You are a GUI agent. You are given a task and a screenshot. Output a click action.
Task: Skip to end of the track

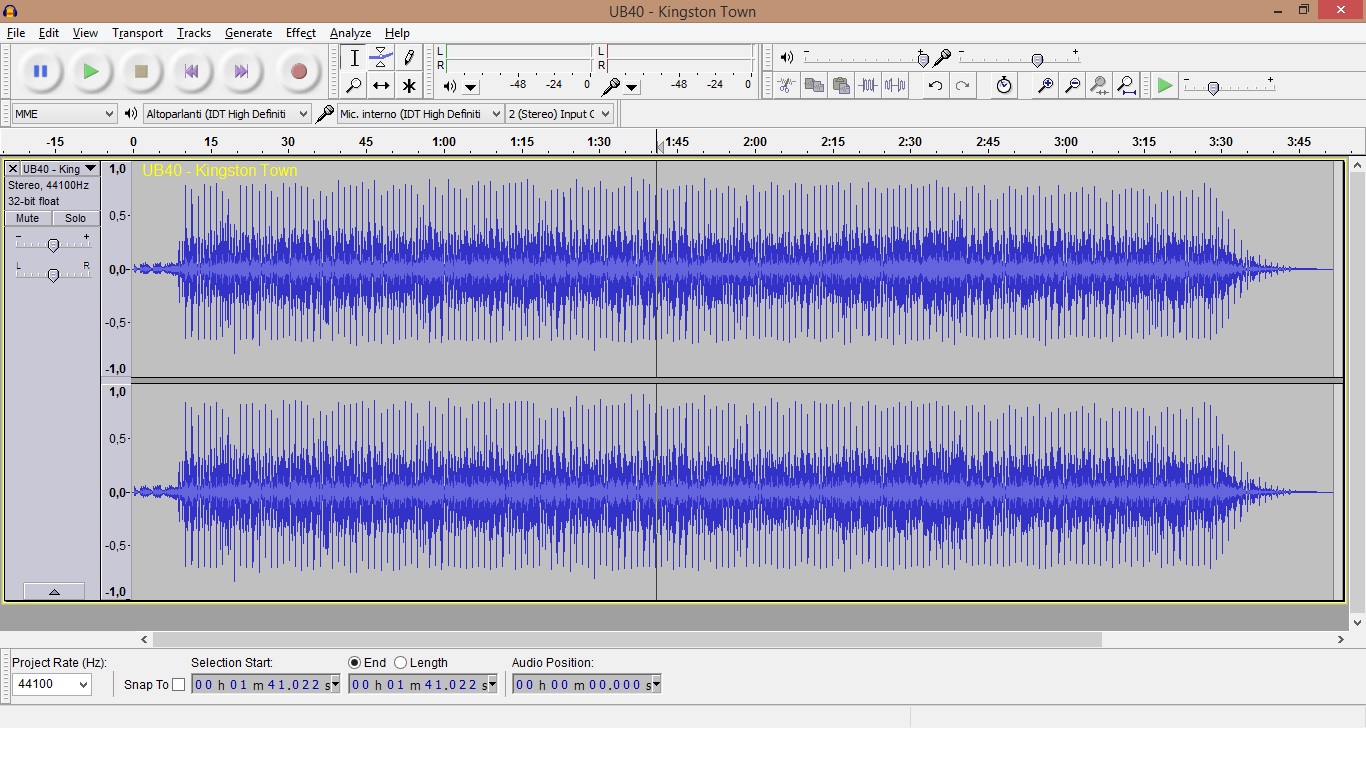pyautogui.click(x=241, y=71)
